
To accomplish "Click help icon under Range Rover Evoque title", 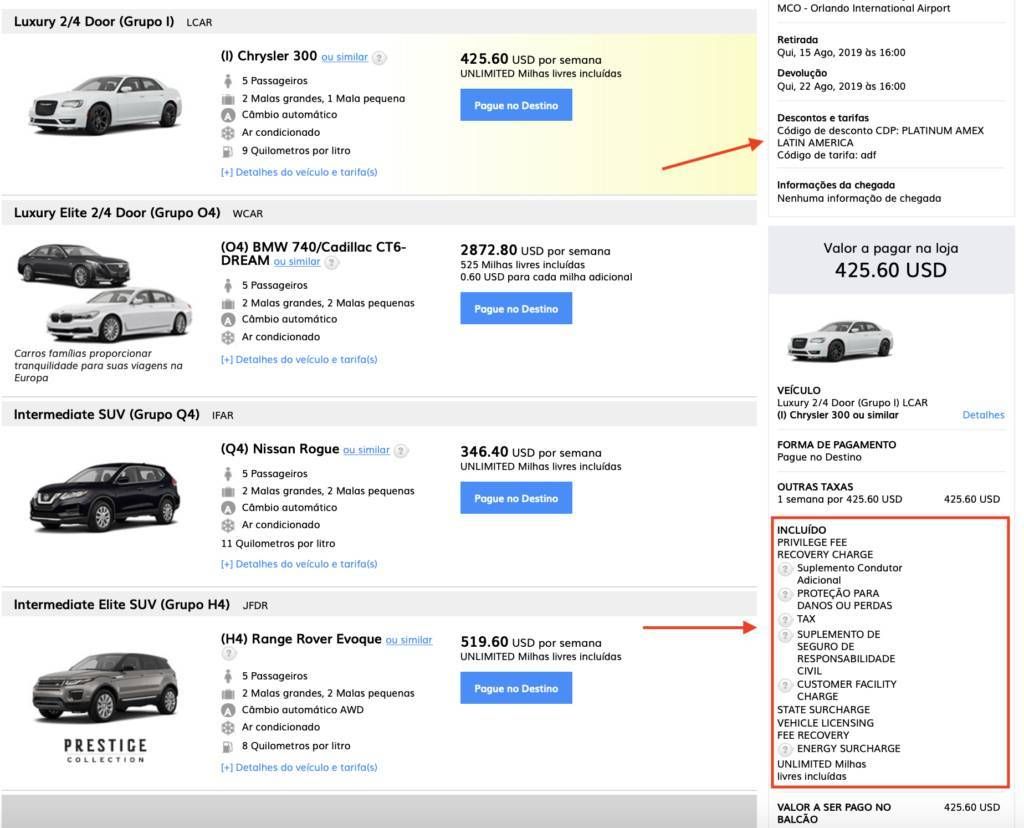I will [228, 653].
